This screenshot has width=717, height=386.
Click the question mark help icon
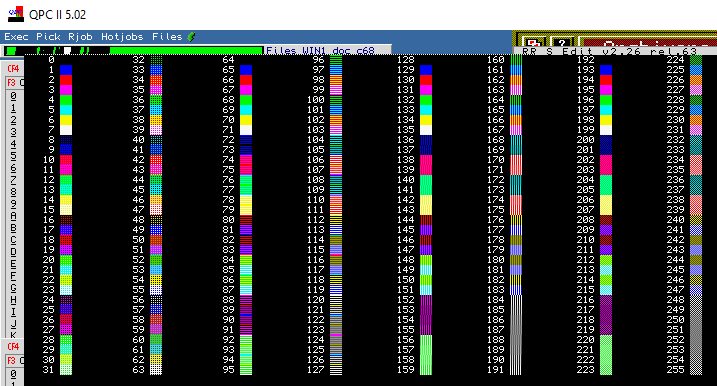(562, 43)
